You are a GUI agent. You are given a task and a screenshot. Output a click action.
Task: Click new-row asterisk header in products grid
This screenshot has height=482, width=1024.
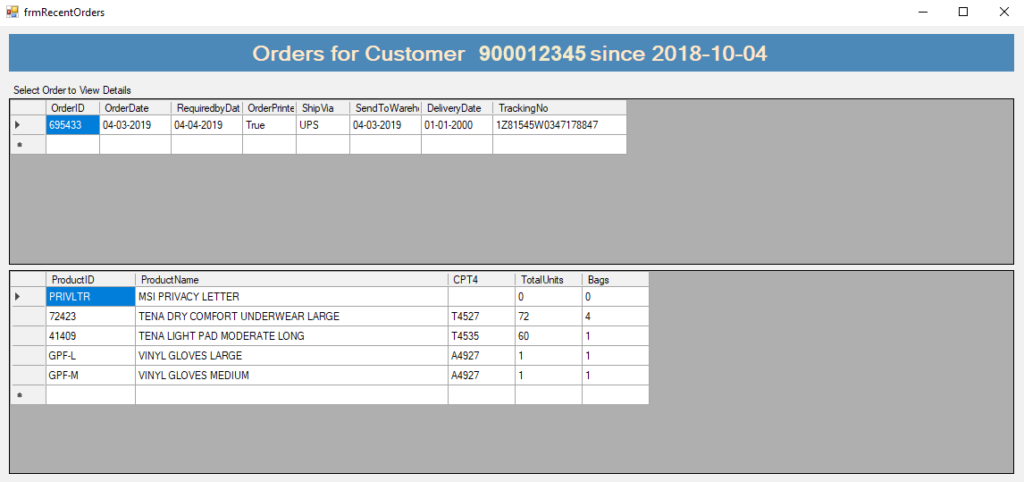point(27,395)
